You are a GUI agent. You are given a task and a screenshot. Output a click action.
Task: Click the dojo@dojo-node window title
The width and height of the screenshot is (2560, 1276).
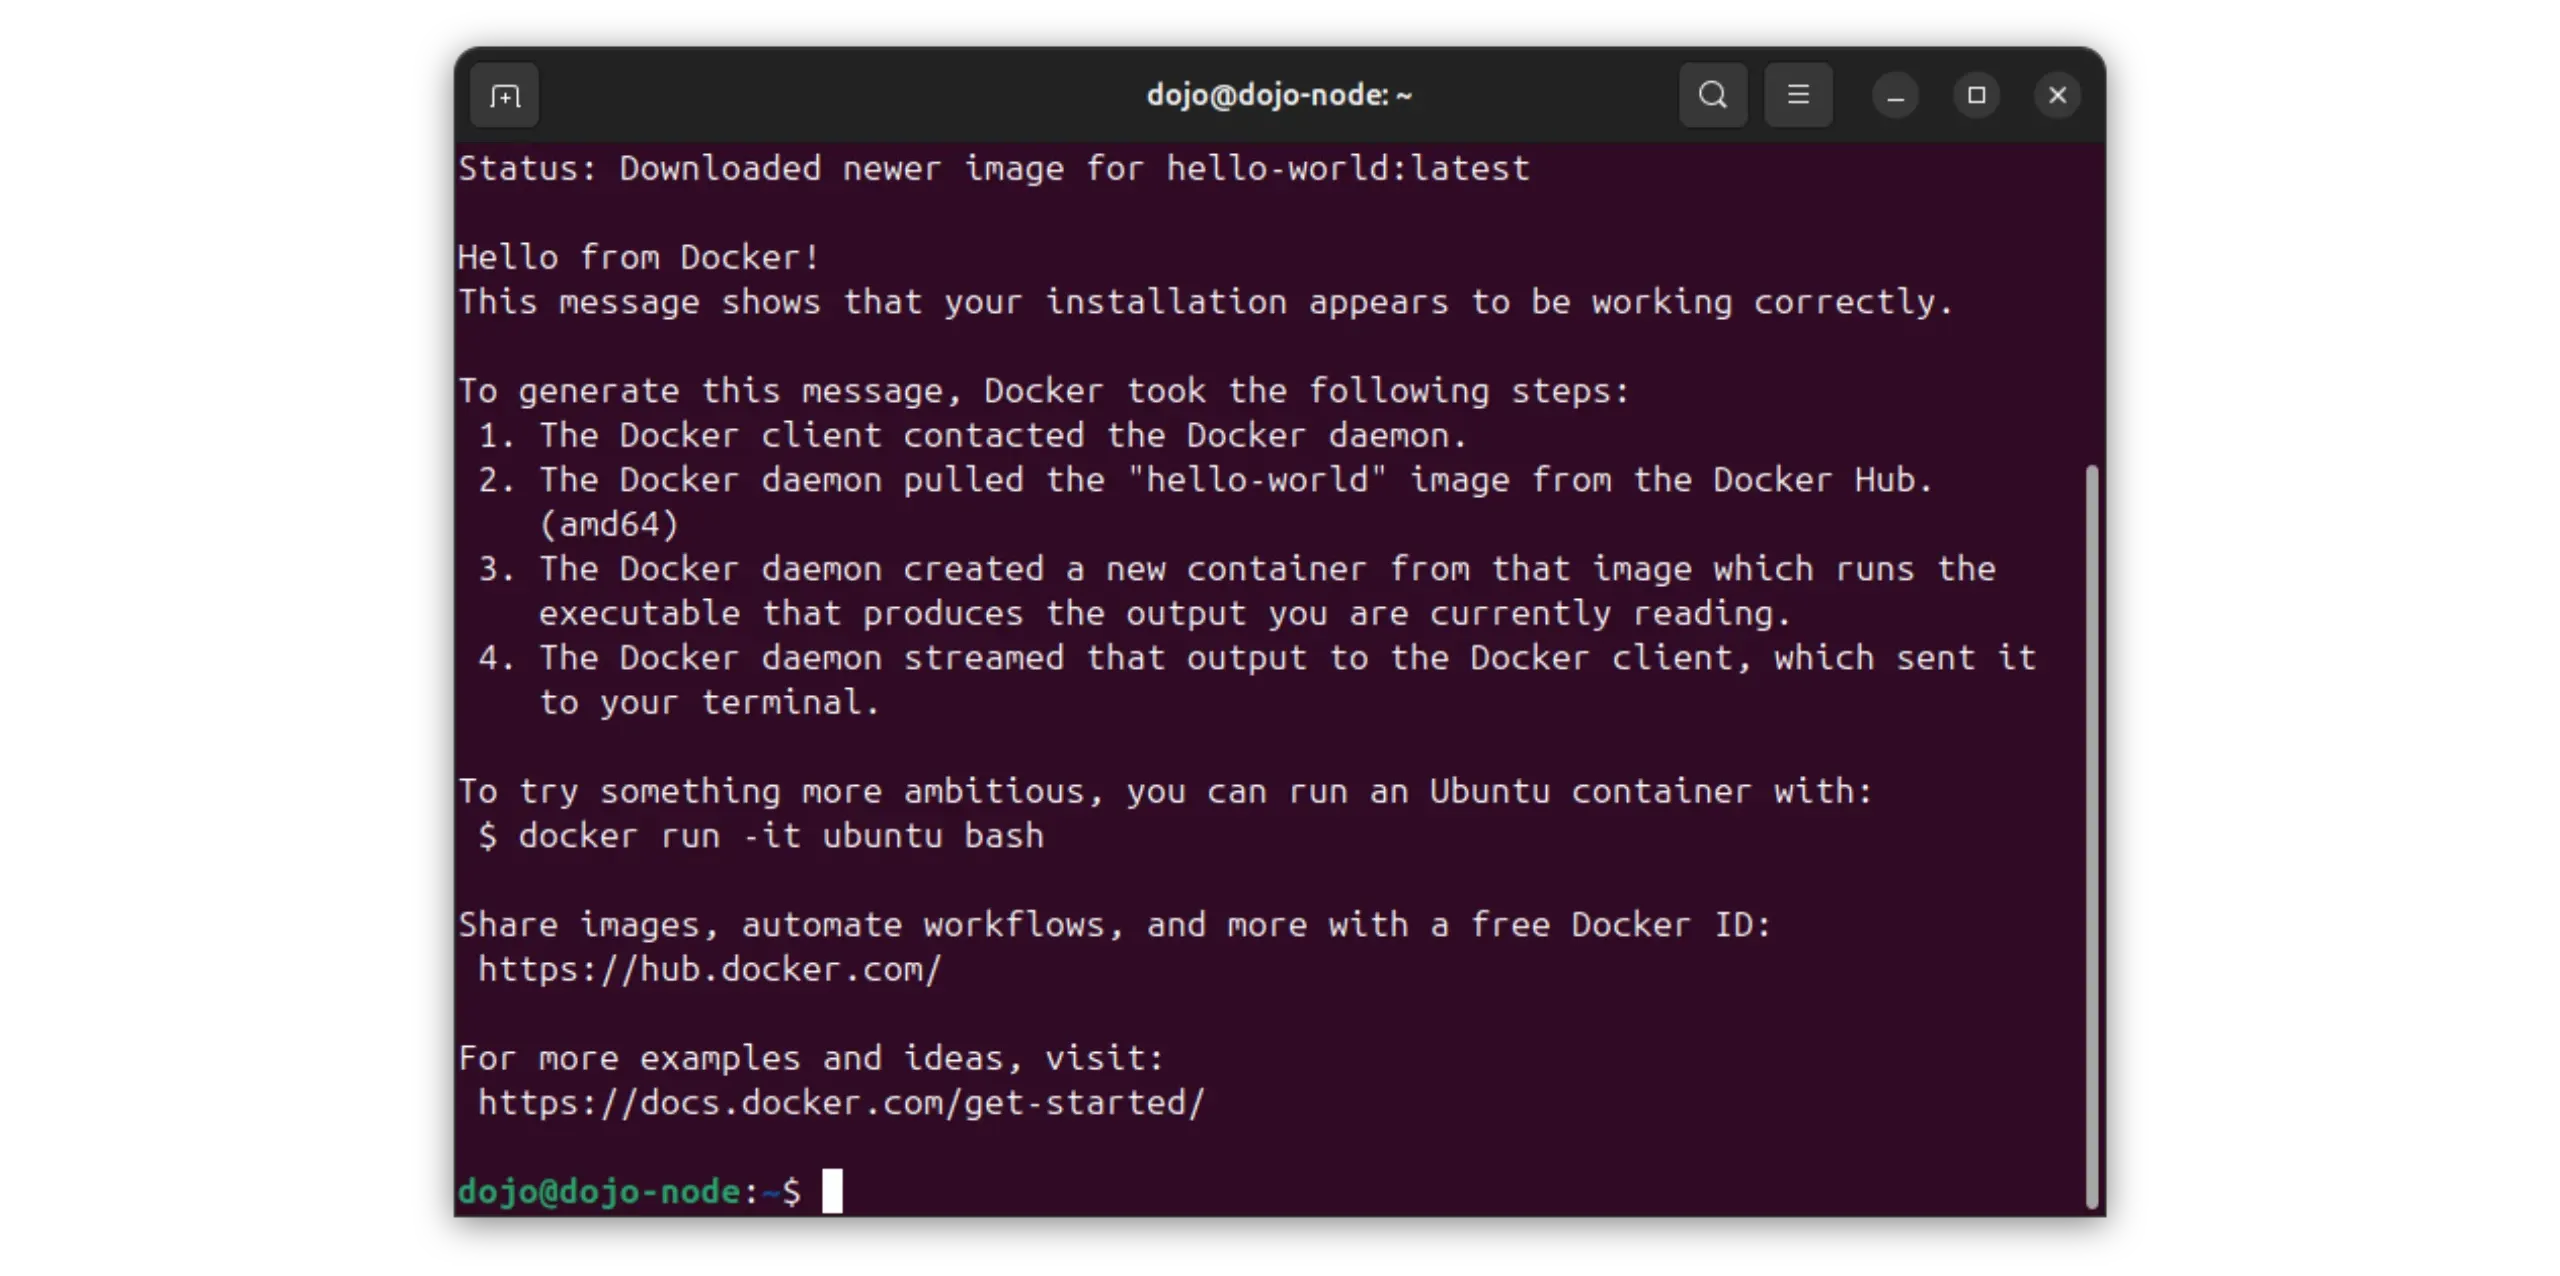click(1278, 96)
